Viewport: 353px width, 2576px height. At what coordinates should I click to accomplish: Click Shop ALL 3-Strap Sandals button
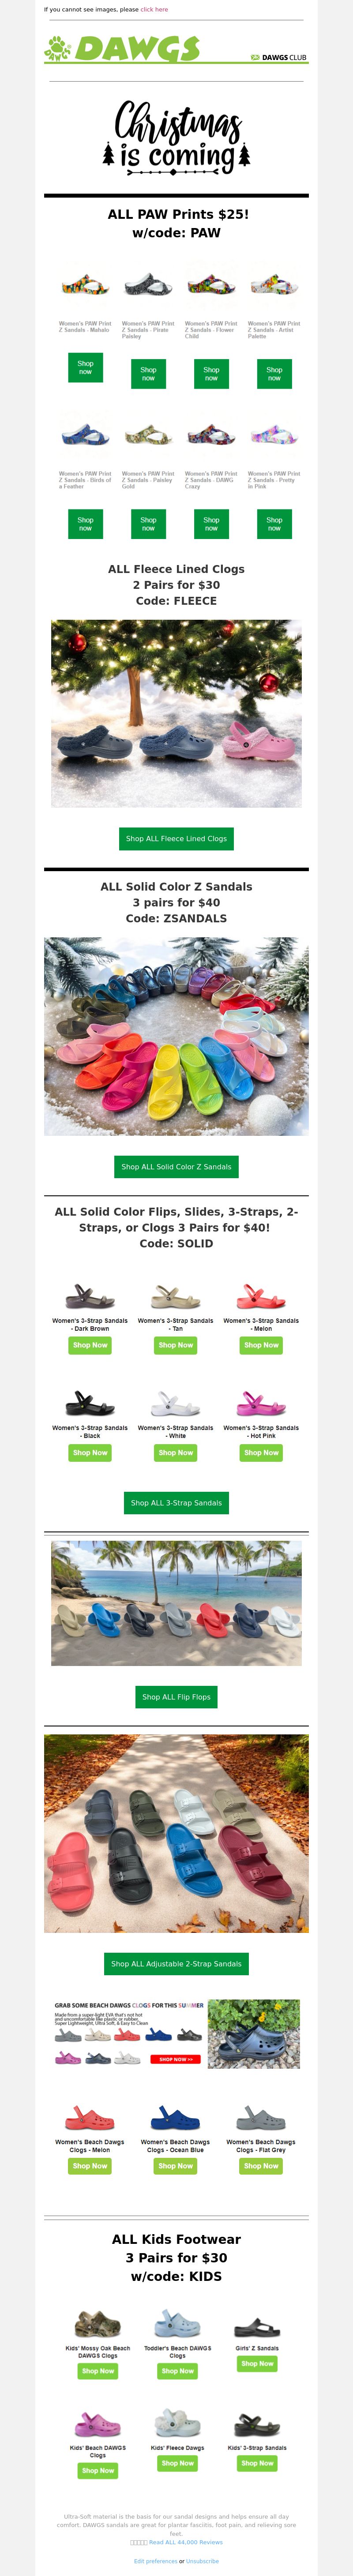176,1502
